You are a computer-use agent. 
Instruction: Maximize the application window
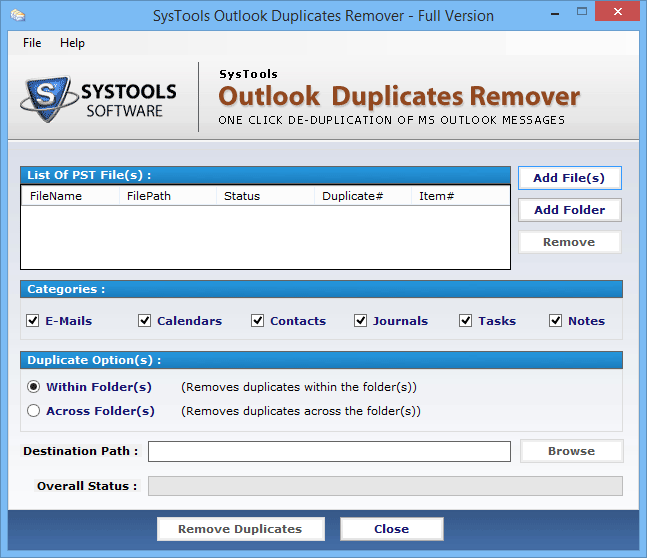point(582,12)
